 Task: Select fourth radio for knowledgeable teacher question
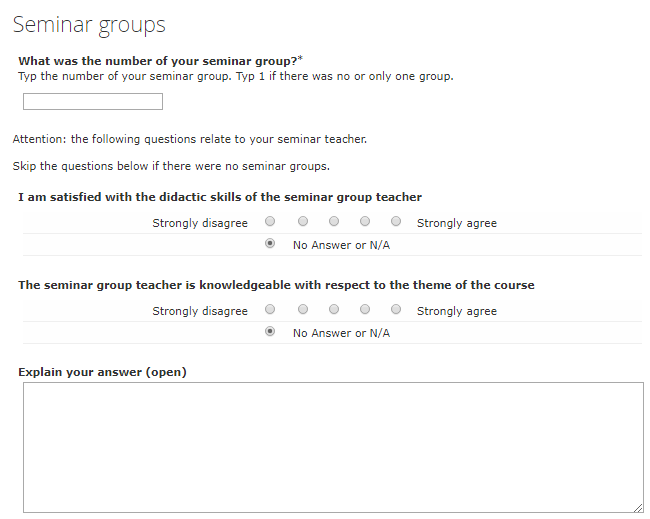point(365,309)
